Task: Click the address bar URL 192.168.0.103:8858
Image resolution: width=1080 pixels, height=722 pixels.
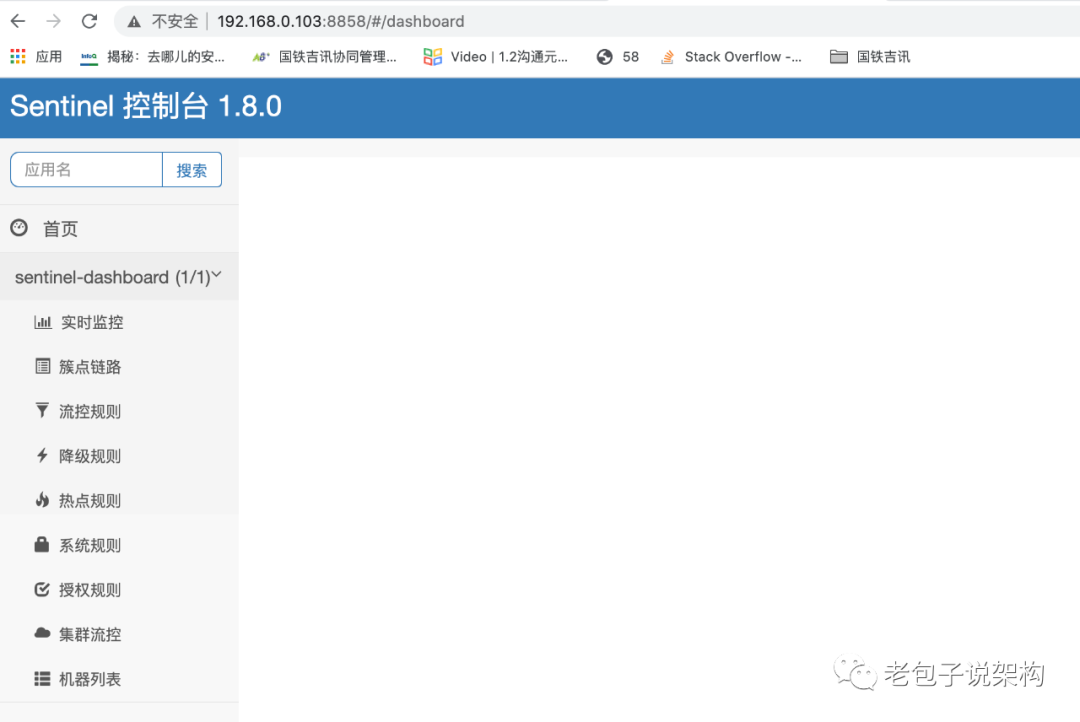Action: (341, 21)
